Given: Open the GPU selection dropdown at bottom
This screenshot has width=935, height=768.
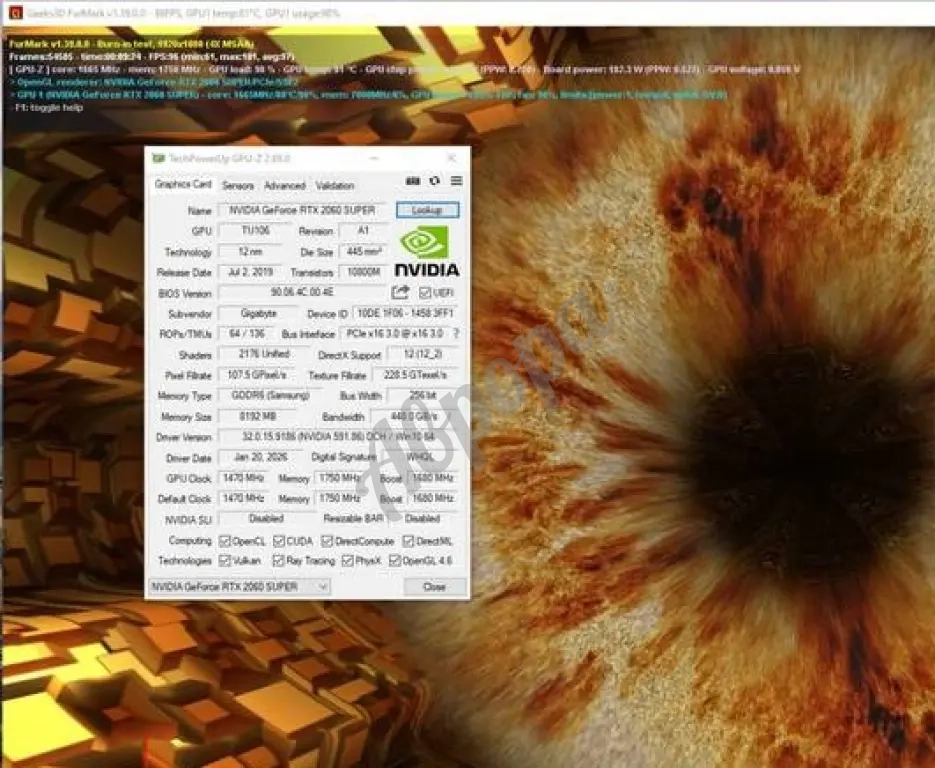Looking at the screenshot, I should 239,587.
